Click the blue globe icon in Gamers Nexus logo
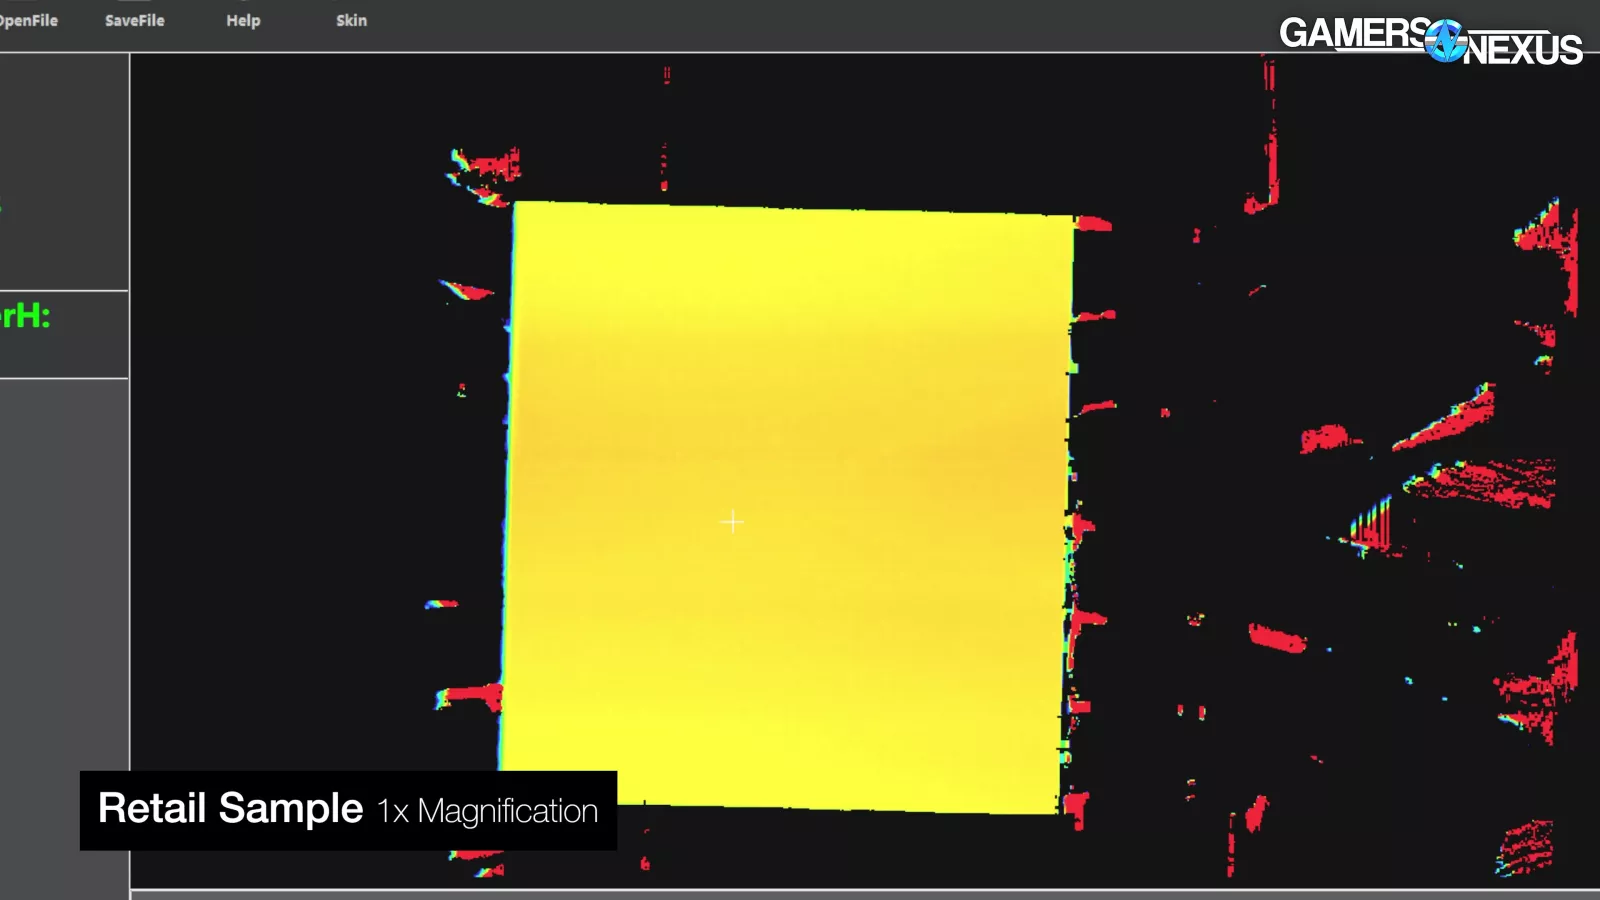 (x=1445, y=41)
